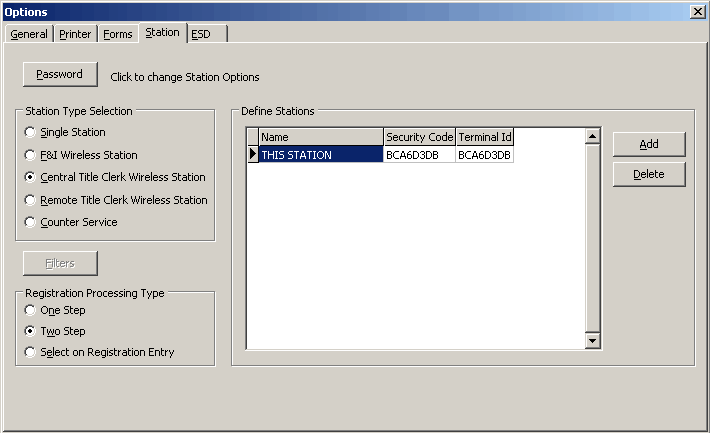Switch to the ESD tab
The width and height of the screenshot is (710, 433).
point(206,34)
